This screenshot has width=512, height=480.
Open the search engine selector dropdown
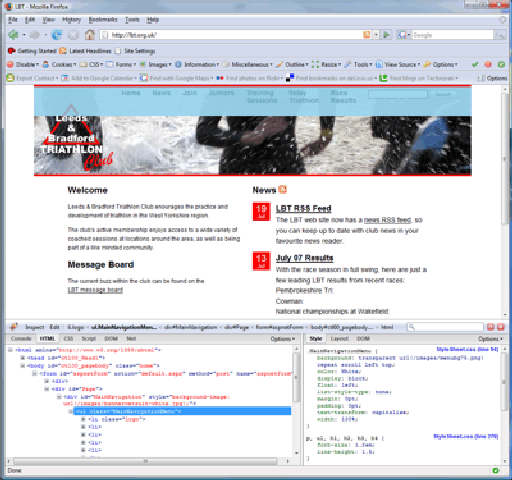click(x=403, y=35)
